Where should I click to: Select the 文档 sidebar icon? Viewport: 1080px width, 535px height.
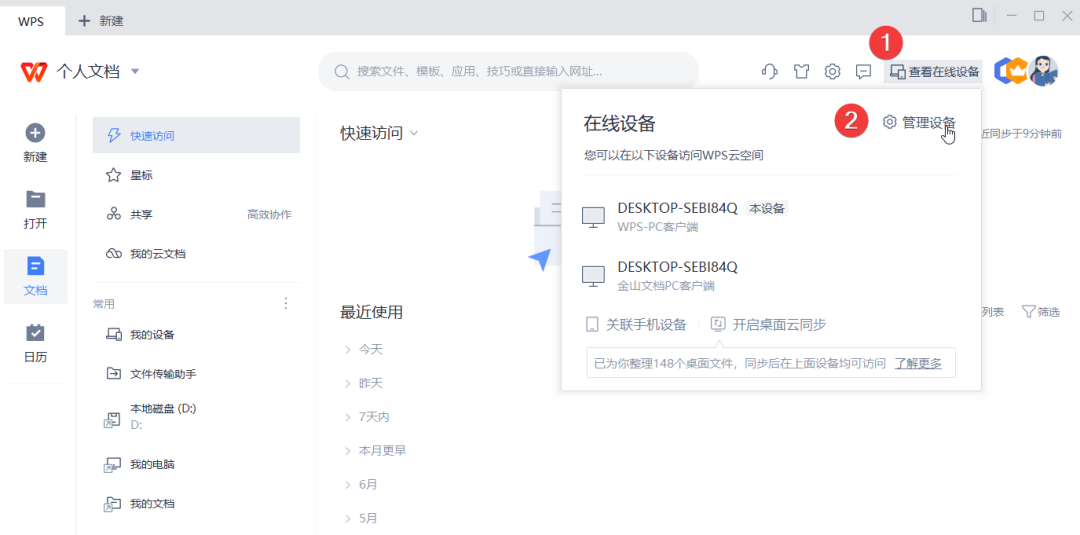[x=35, y=277]
